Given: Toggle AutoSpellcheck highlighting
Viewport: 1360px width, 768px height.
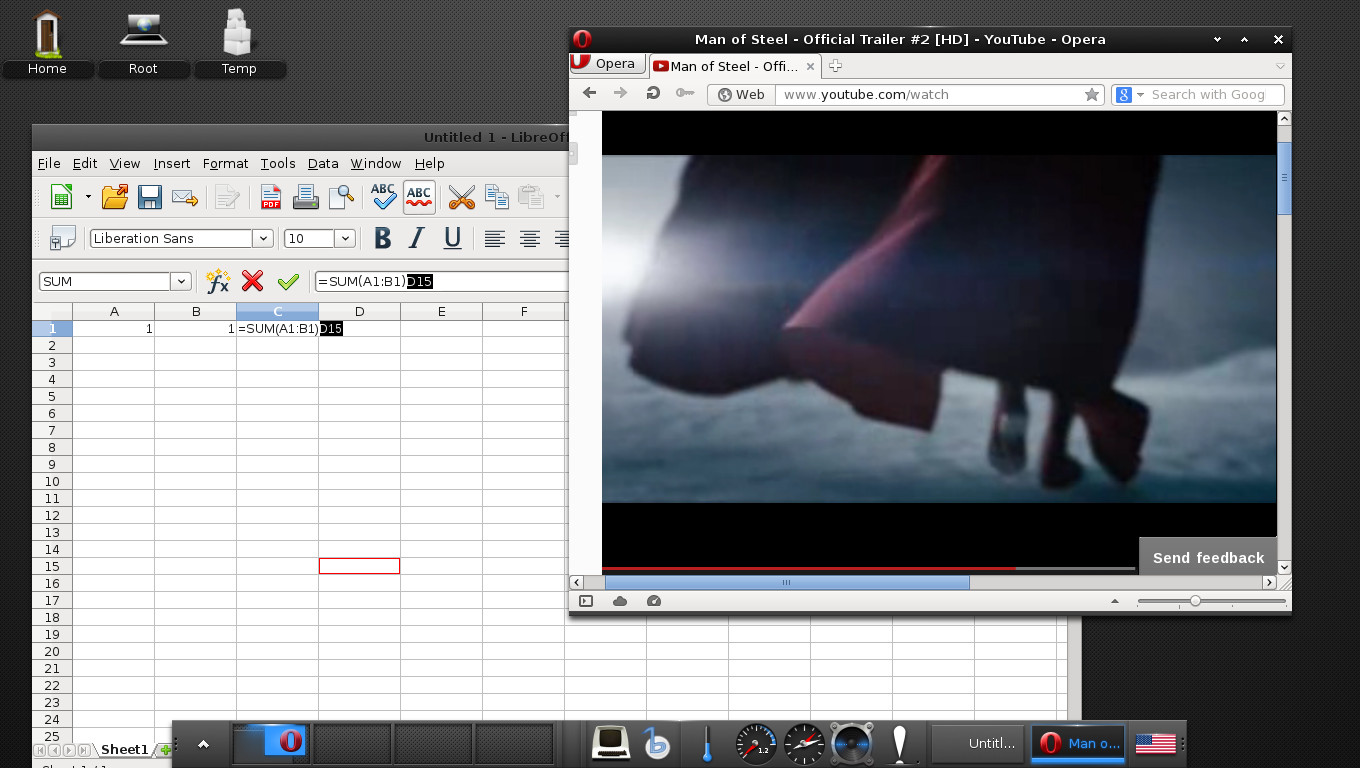Looking at the screenshot, I should (x=419, y=196).
